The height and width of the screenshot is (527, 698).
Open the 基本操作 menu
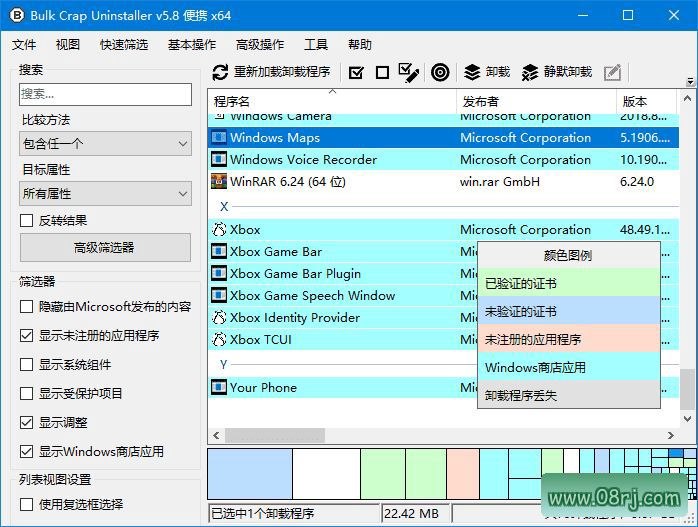point(192,45)
